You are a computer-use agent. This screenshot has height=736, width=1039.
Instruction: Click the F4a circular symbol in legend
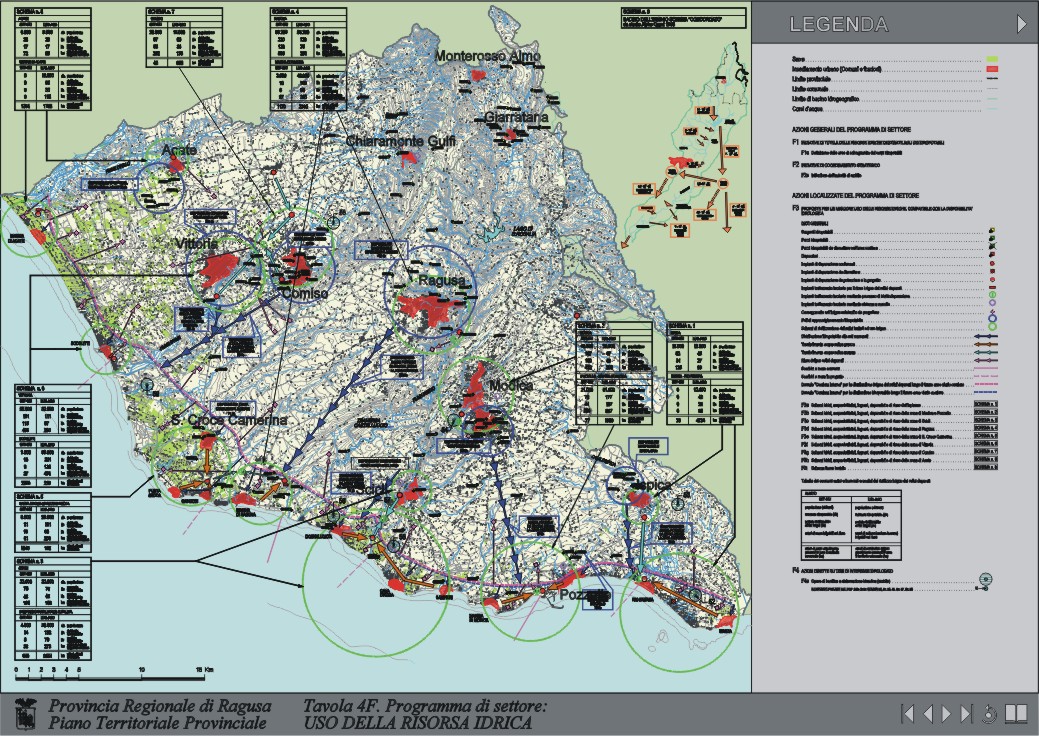click(x=984, y=579)
